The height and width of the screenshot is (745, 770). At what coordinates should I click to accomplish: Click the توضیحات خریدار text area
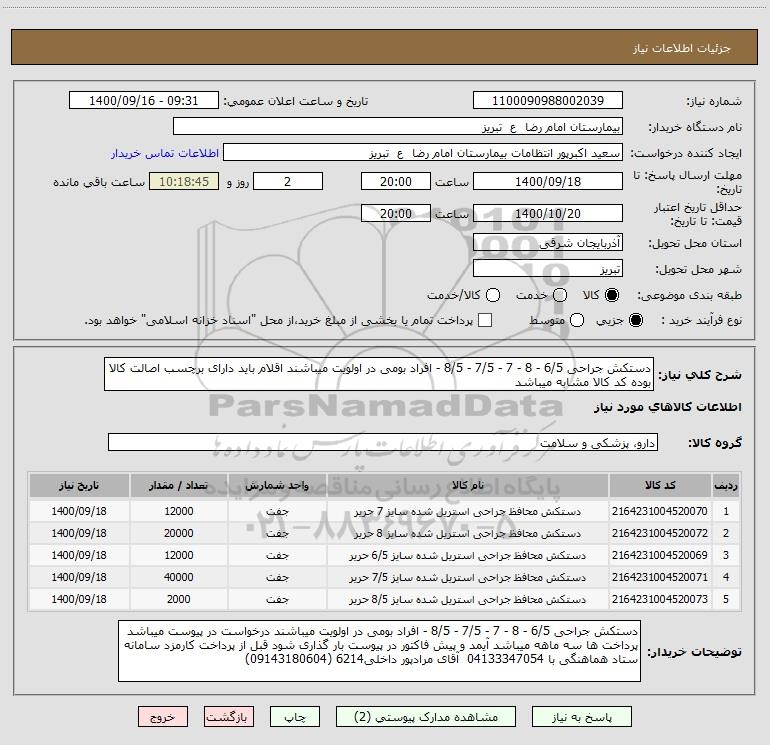coord(380,651)
